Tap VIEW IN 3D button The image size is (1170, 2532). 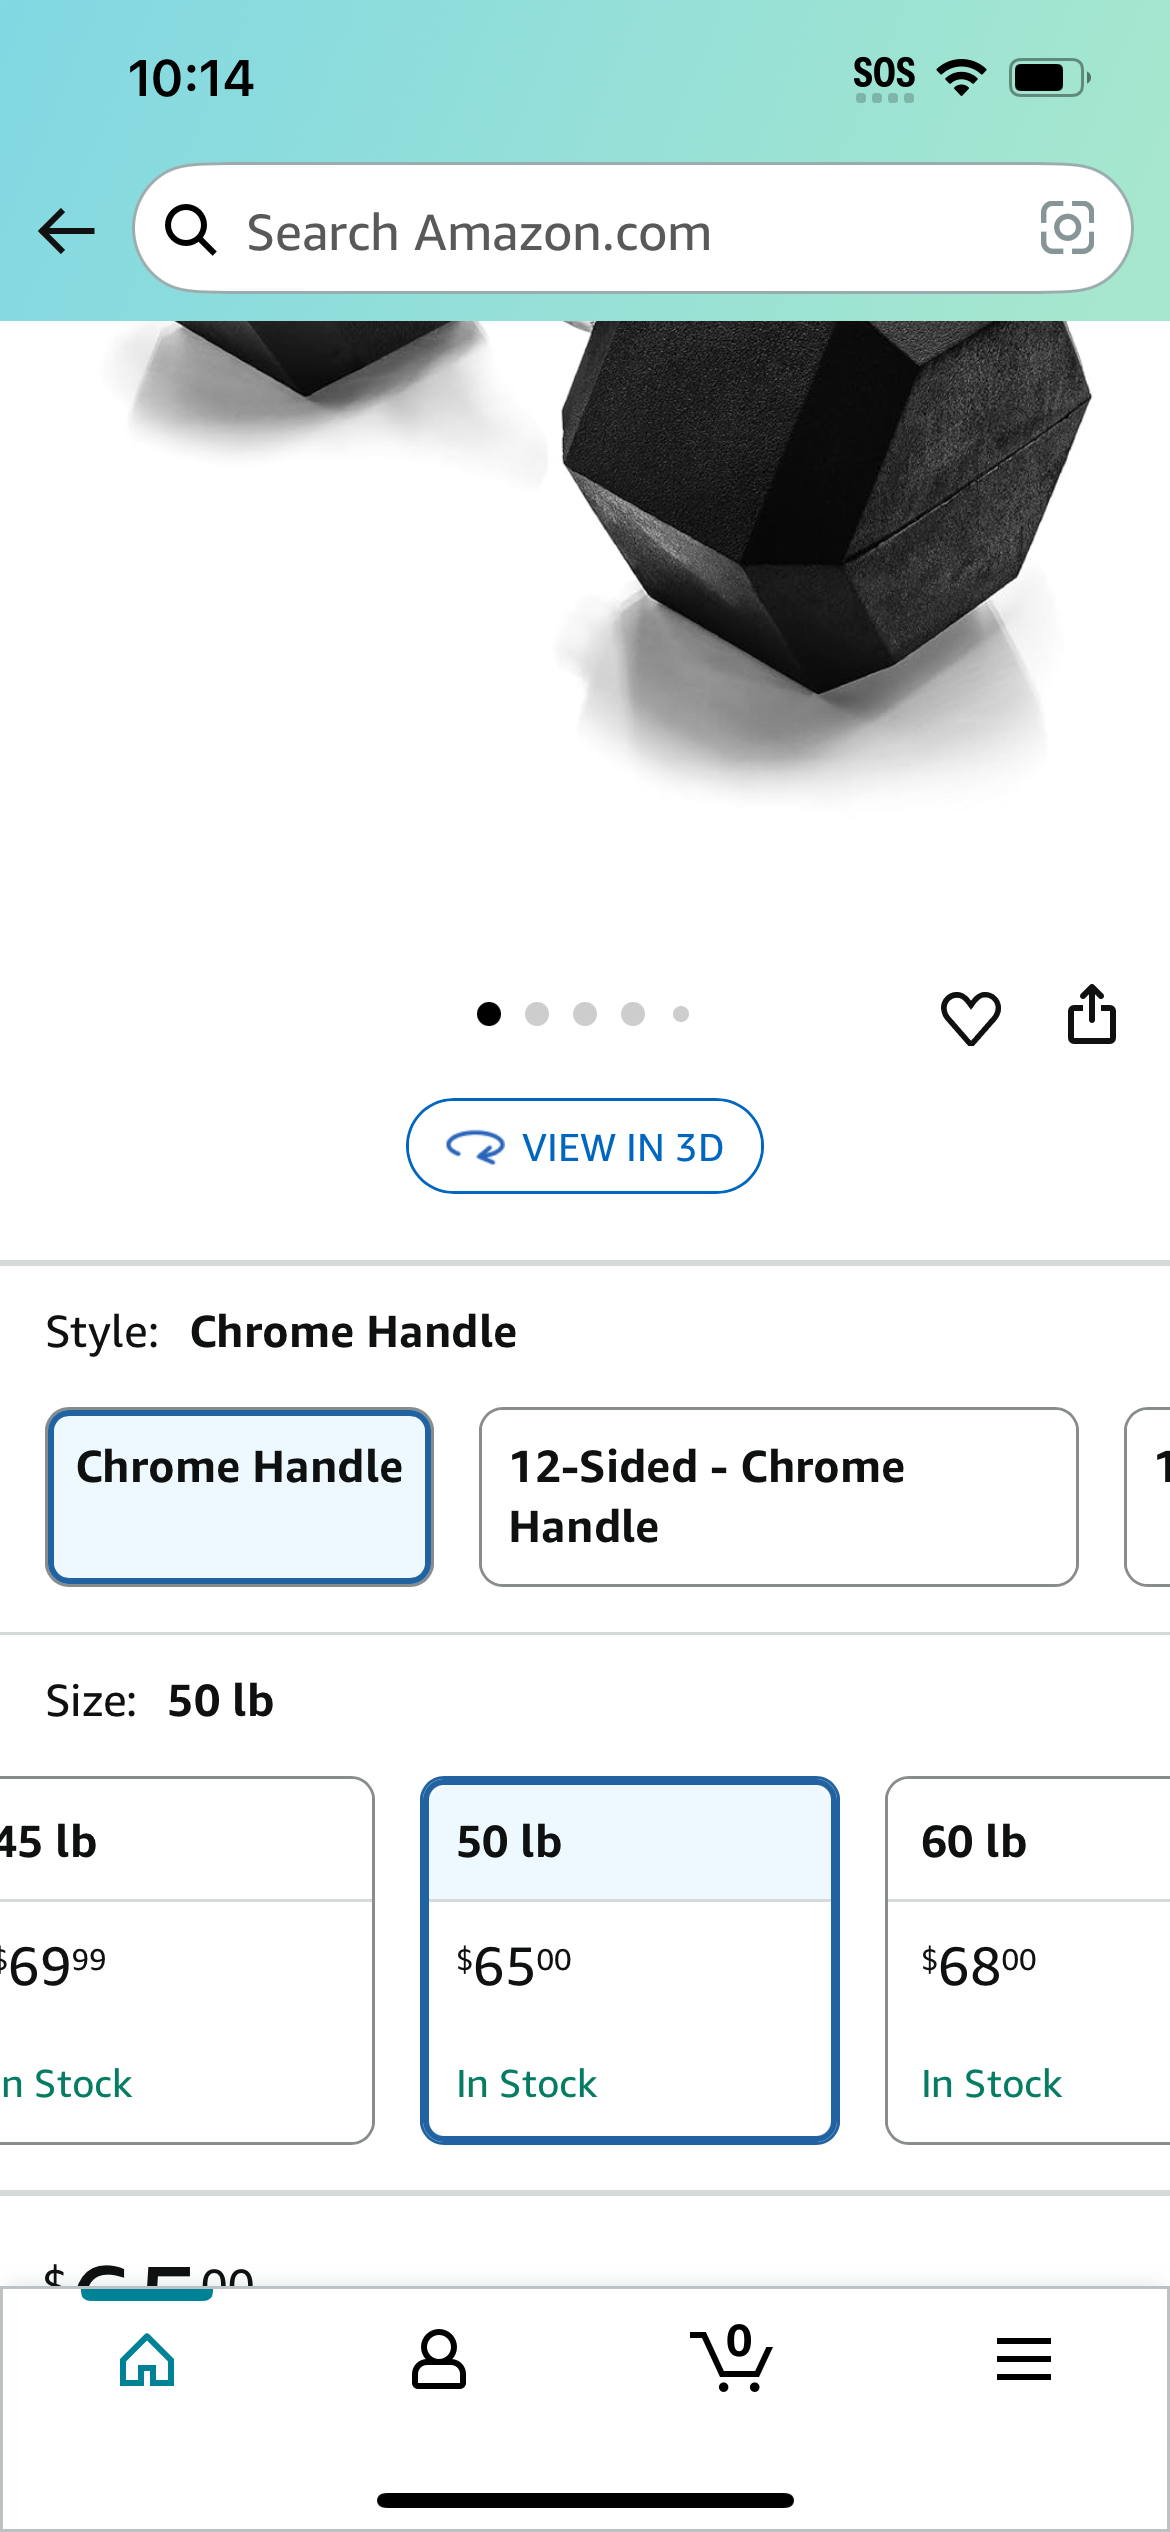[x=585, y=1146]
